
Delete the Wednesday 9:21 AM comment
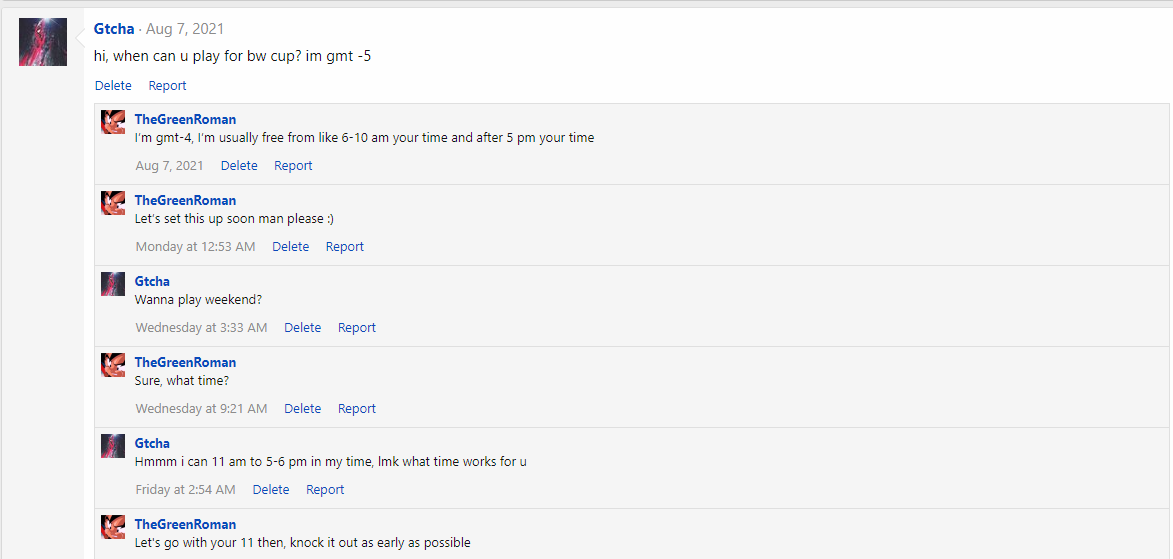302,409
